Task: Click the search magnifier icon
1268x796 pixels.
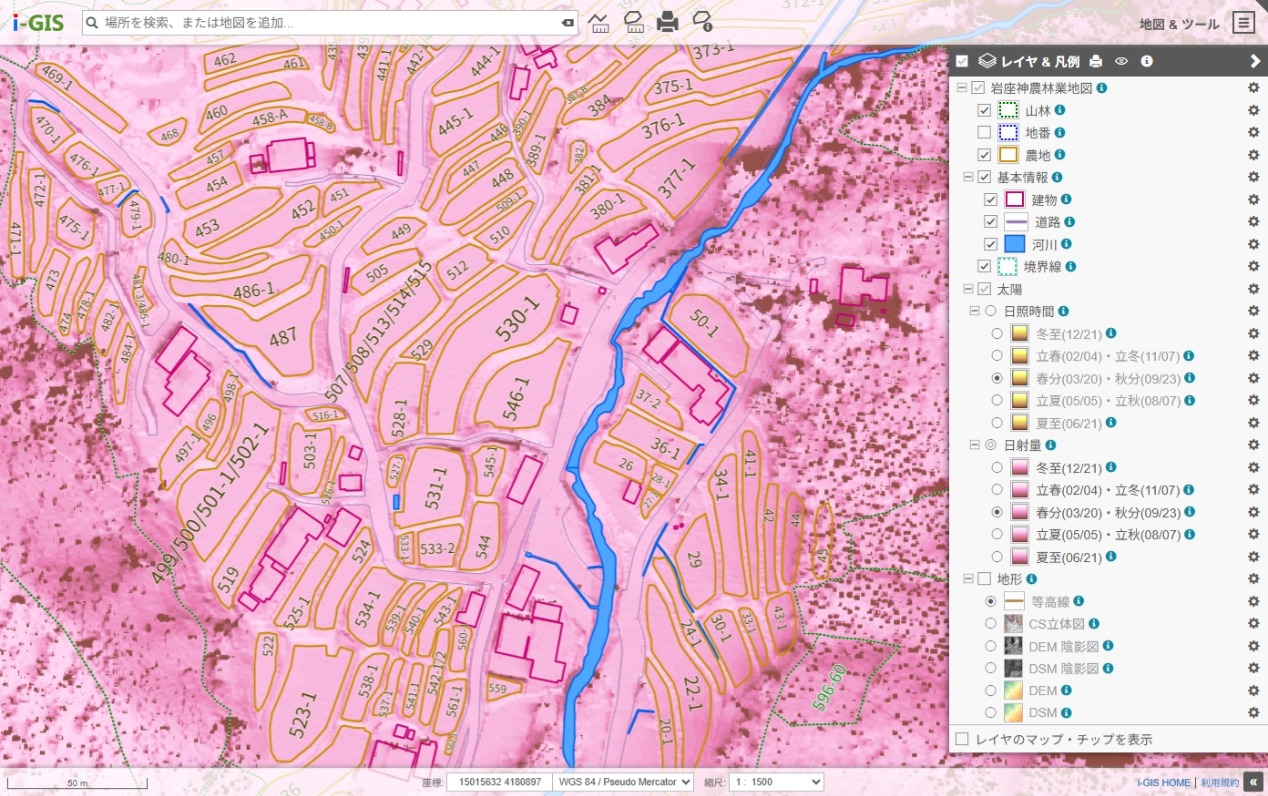Action: pos(91,22)
